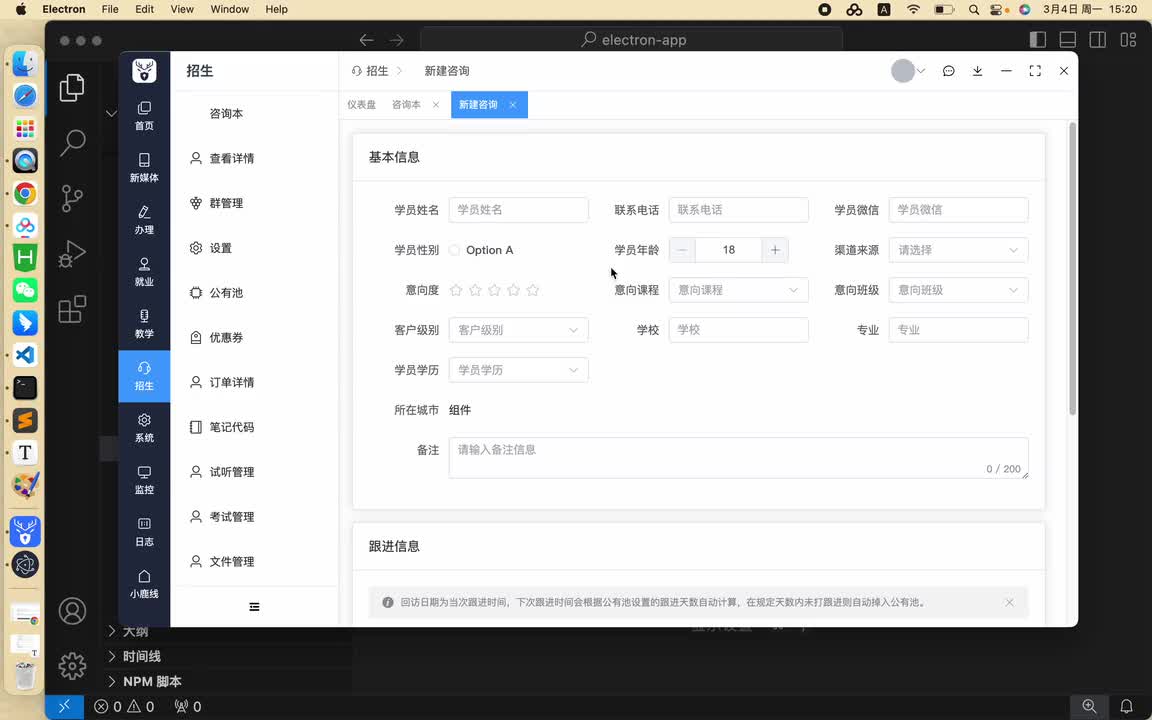
Task: Select 招生 module in sidebar
Action: pos(144,376)
